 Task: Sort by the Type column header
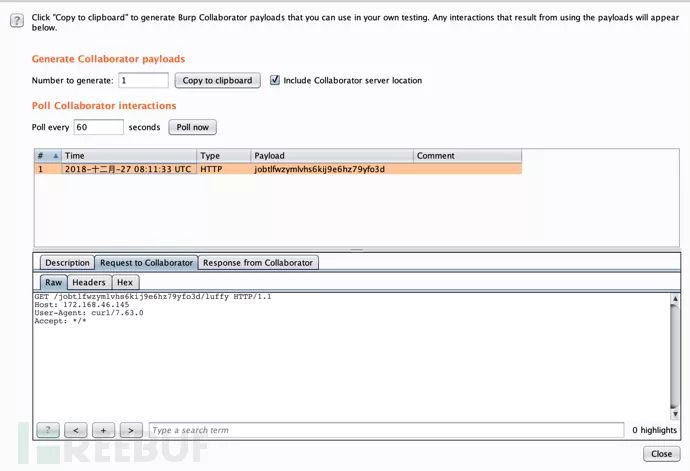click(224, 156)
